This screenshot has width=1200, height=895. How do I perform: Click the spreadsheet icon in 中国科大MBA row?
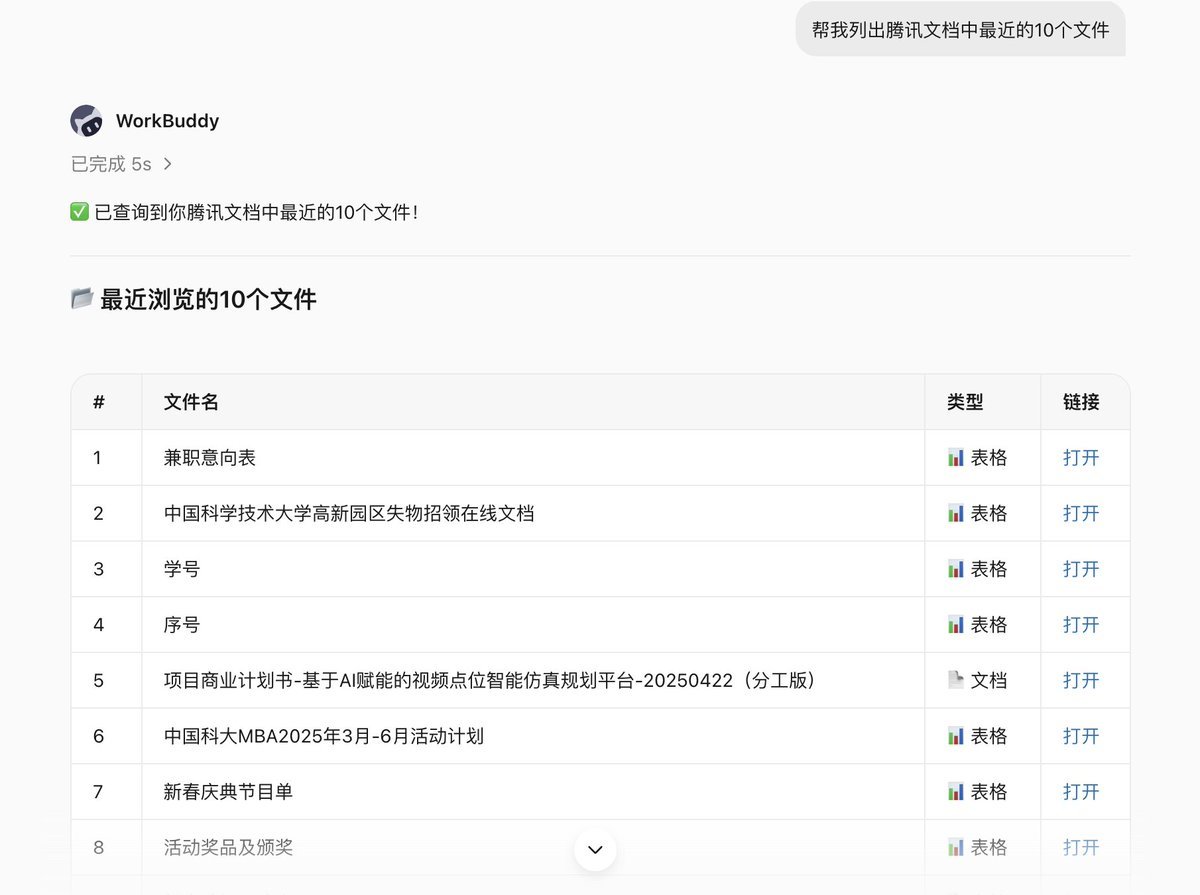[956, 736]
